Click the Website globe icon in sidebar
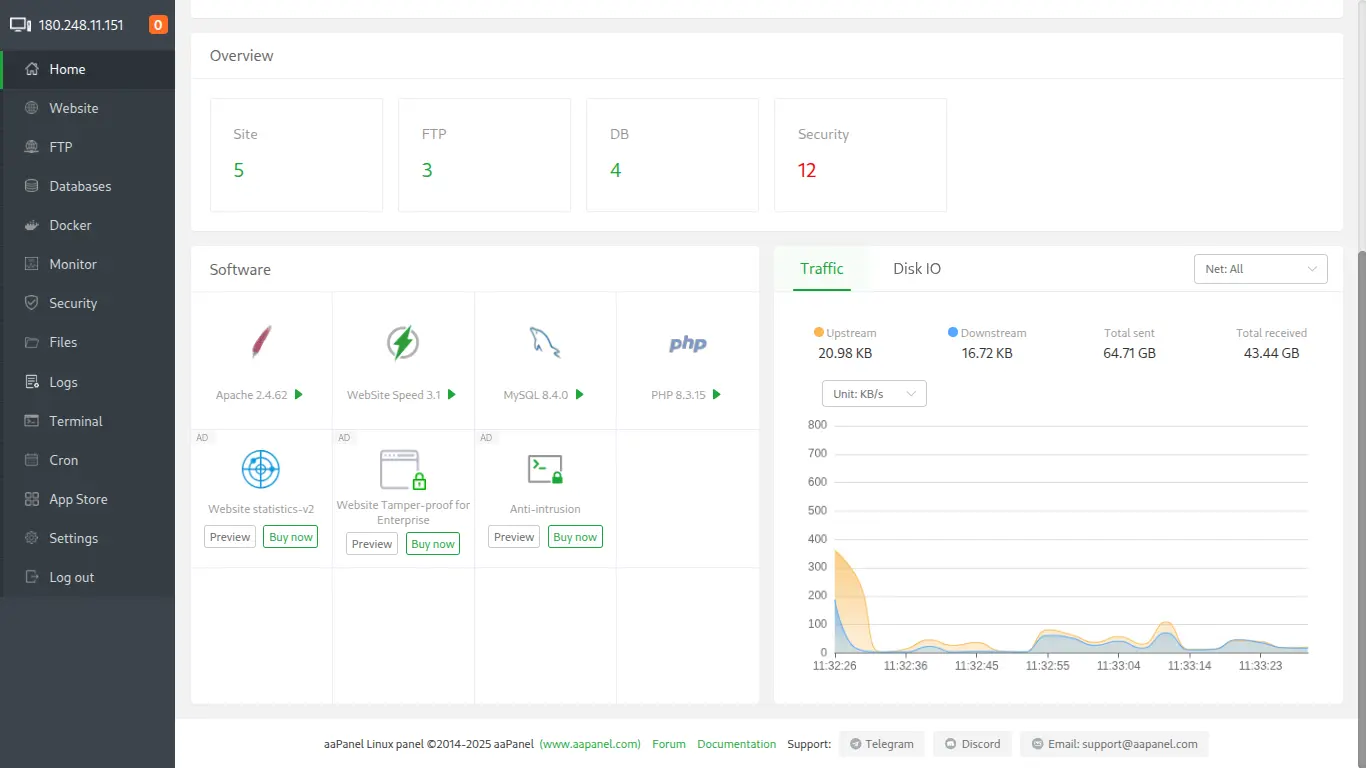 [x=31, y=108]
